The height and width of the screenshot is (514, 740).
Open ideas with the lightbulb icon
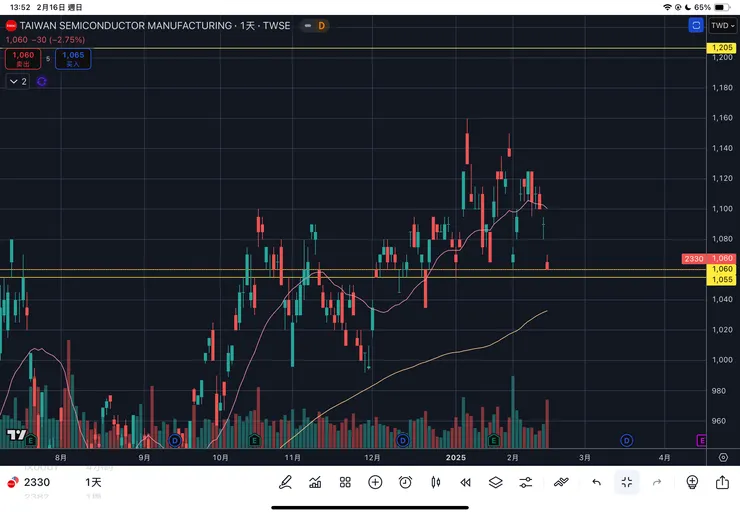click(692, 482)
